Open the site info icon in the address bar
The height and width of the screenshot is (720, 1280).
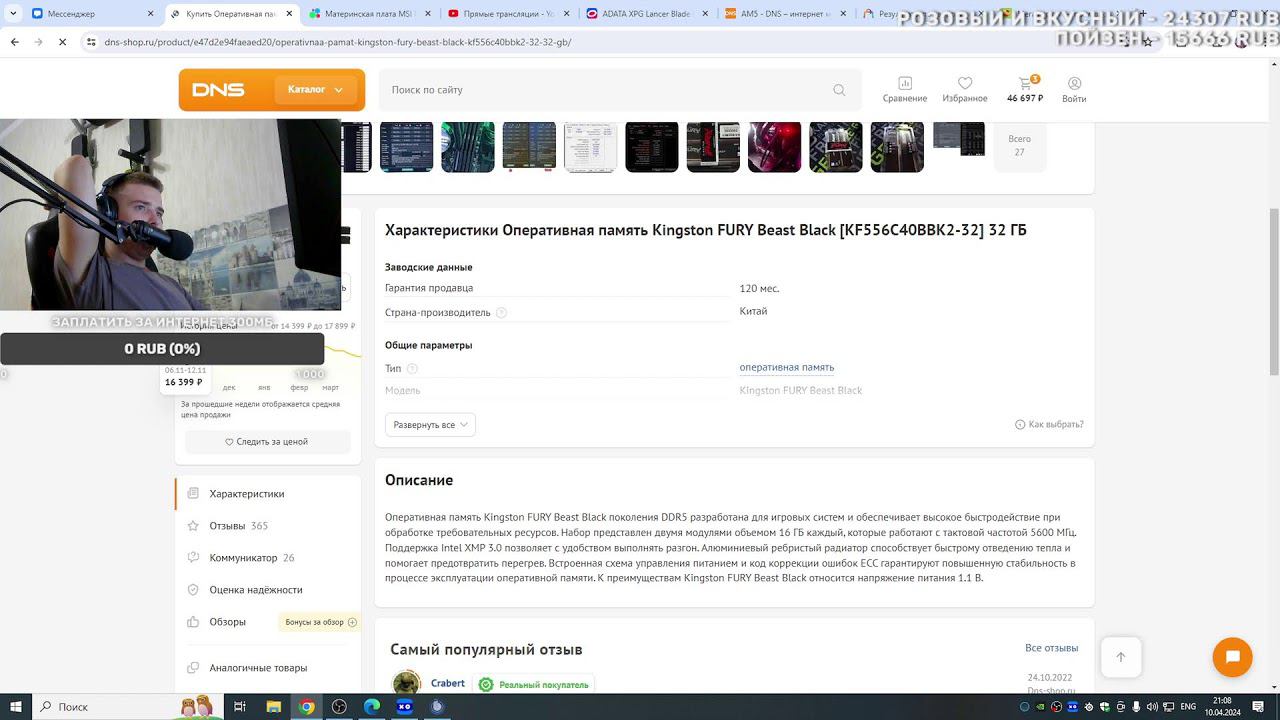click(91, 42)
